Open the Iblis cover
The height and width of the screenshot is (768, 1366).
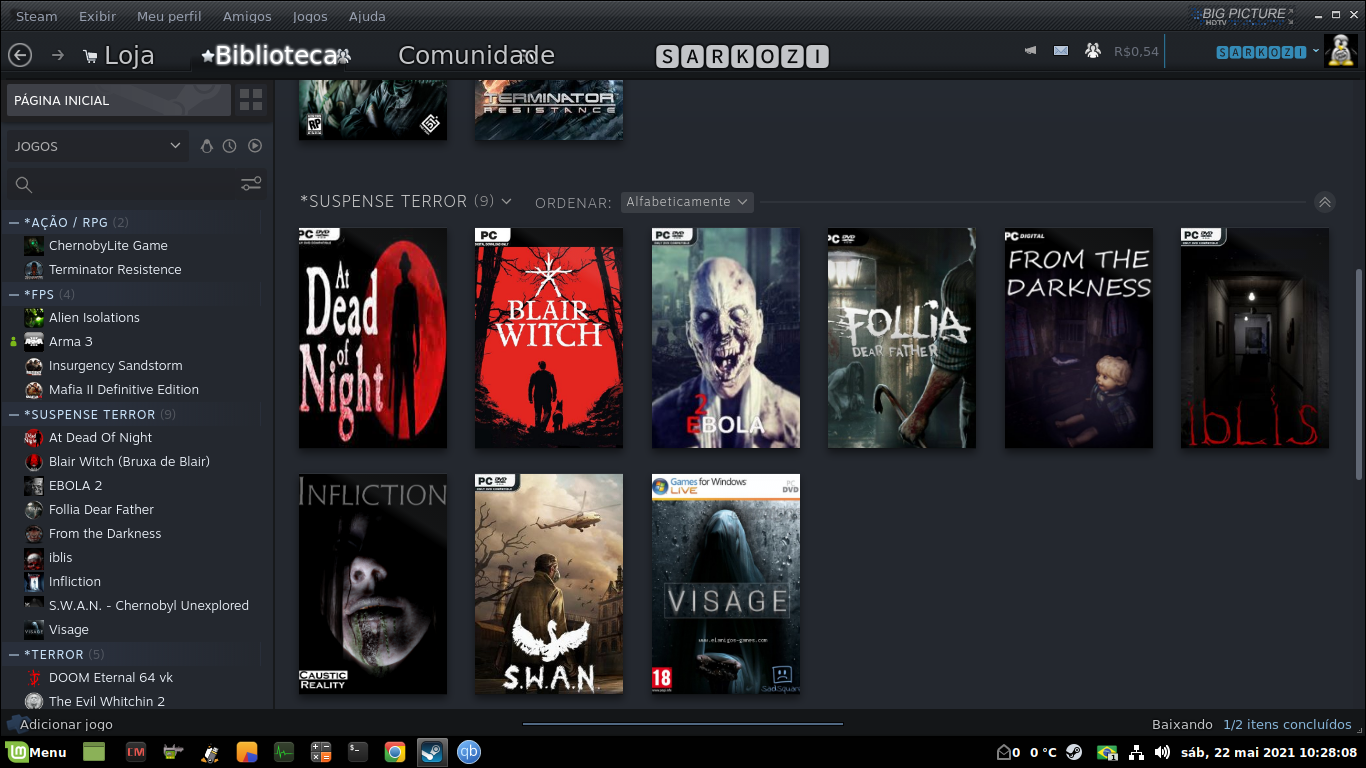click(1255, 338)
